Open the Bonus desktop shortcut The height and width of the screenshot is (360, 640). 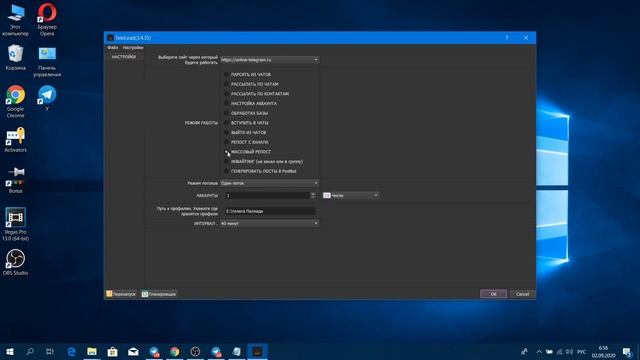coord(16,180)
